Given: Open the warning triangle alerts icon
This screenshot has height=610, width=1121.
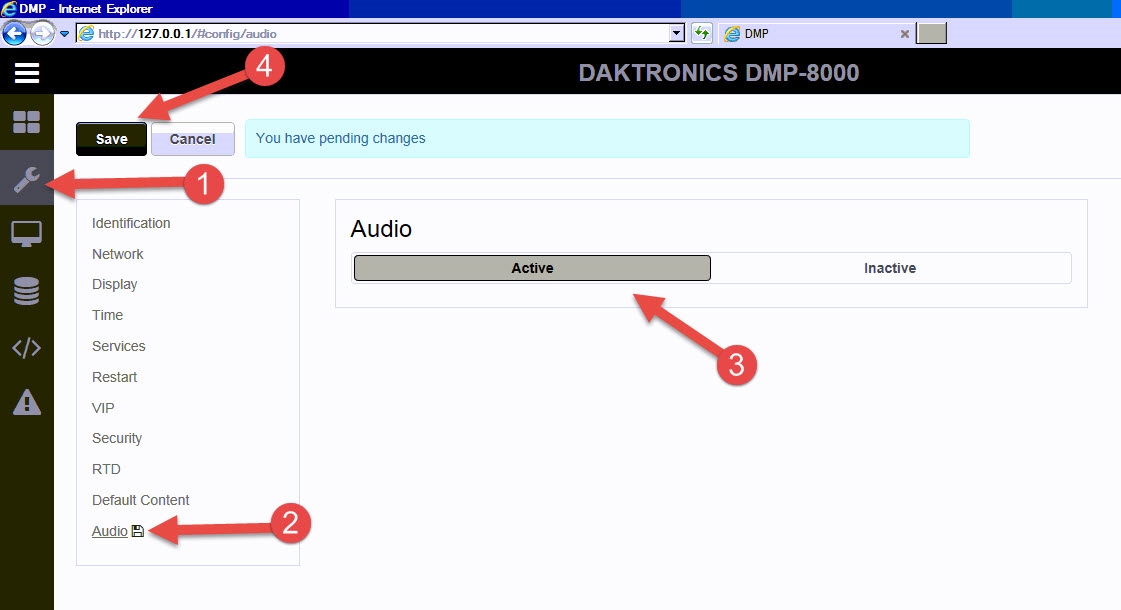Looking at the screenshot, I should 26,403.
